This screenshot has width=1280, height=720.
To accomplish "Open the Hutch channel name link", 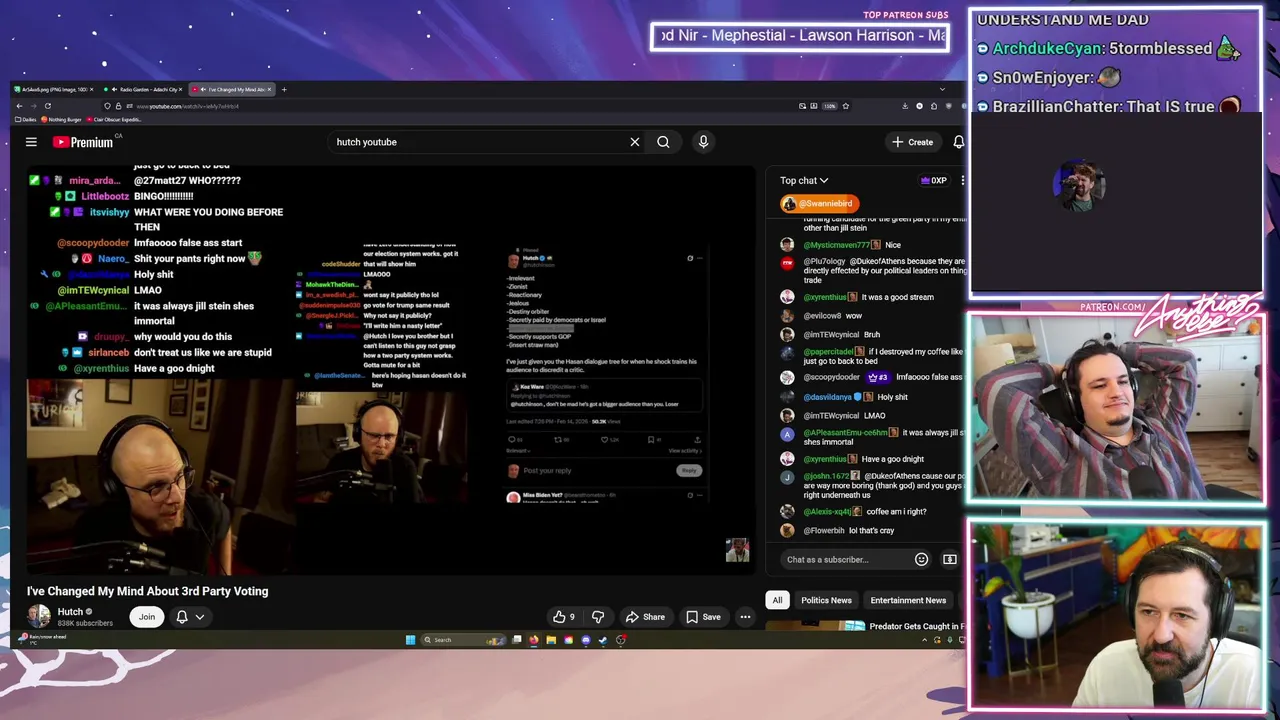I will (70, 612).
